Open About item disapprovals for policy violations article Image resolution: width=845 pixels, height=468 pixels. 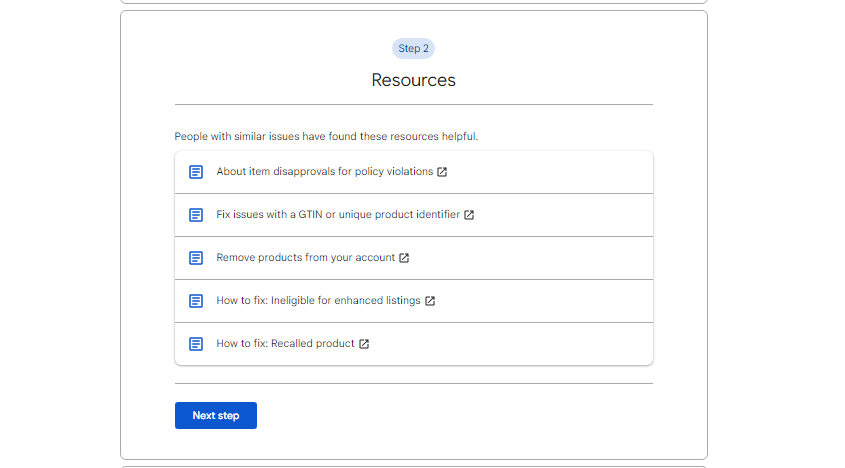pyautogui.click(x=324, y=171)
